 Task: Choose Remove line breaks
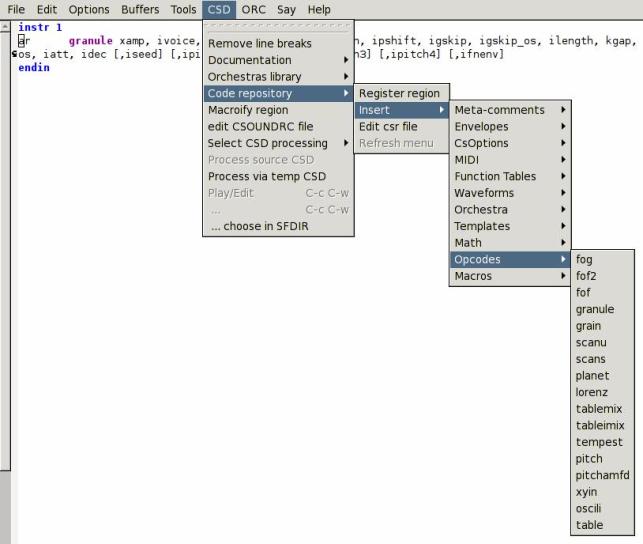tap(278, 43)
